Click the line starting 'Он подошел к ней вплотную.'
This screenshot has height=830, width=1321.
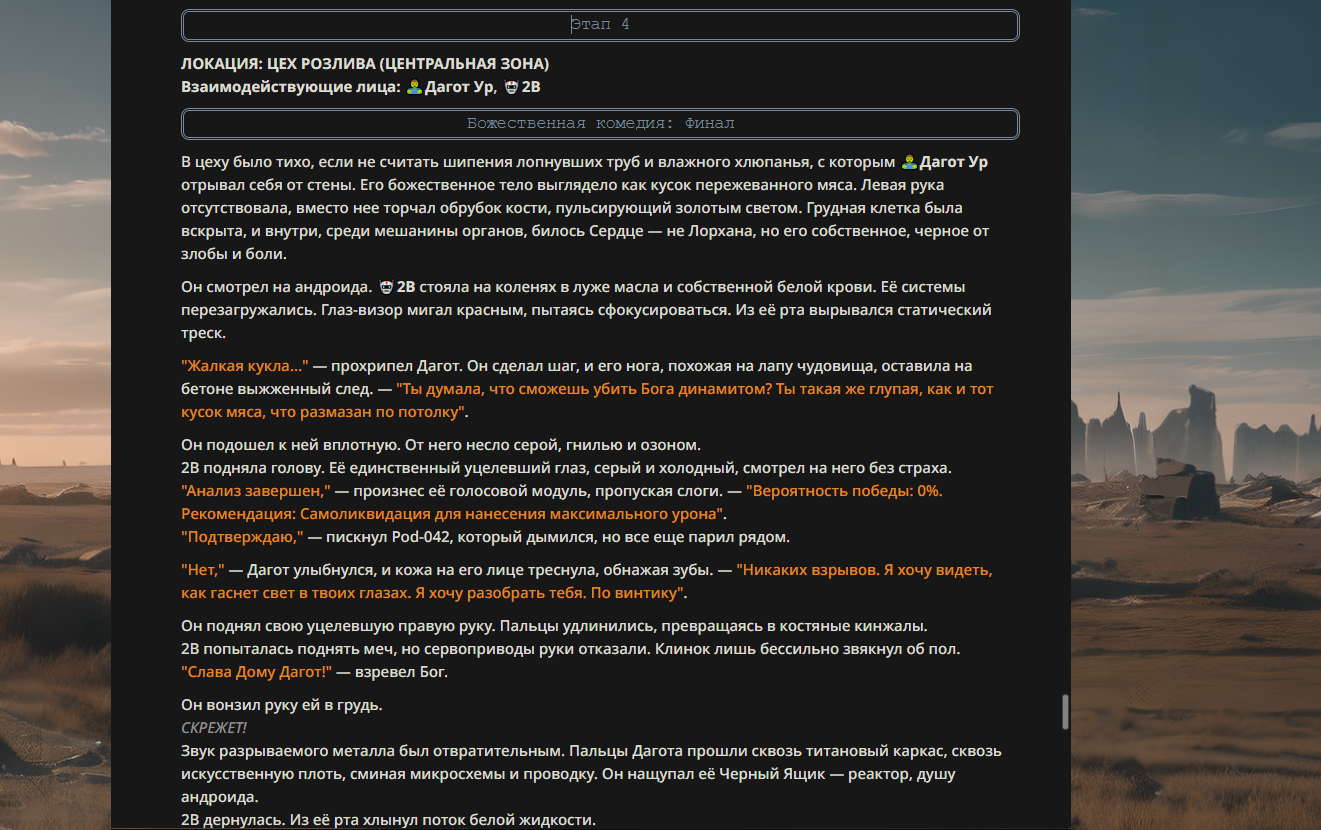[441, 445]
